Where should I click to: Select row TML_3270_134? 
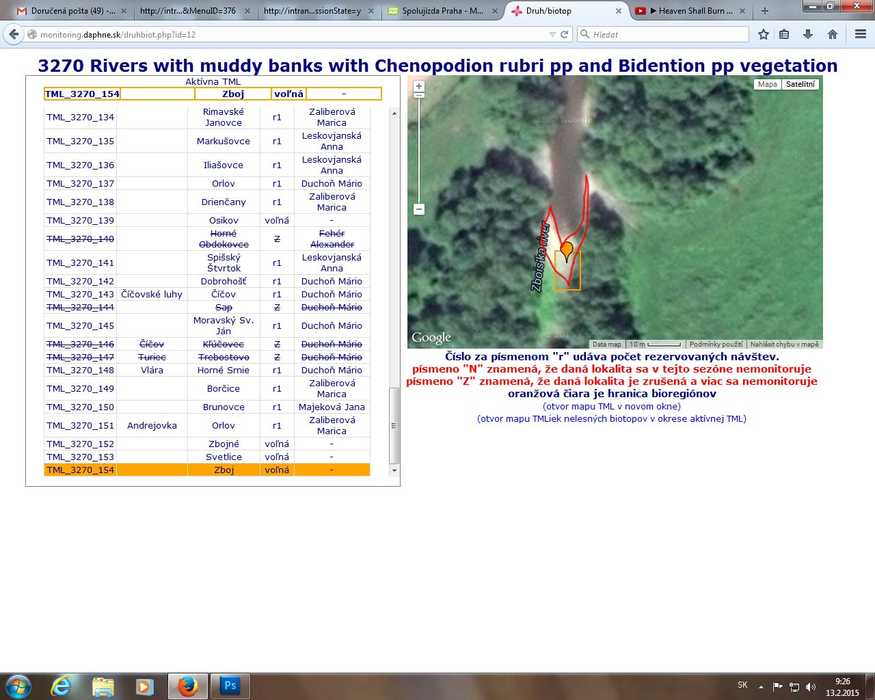pos(206,117)
